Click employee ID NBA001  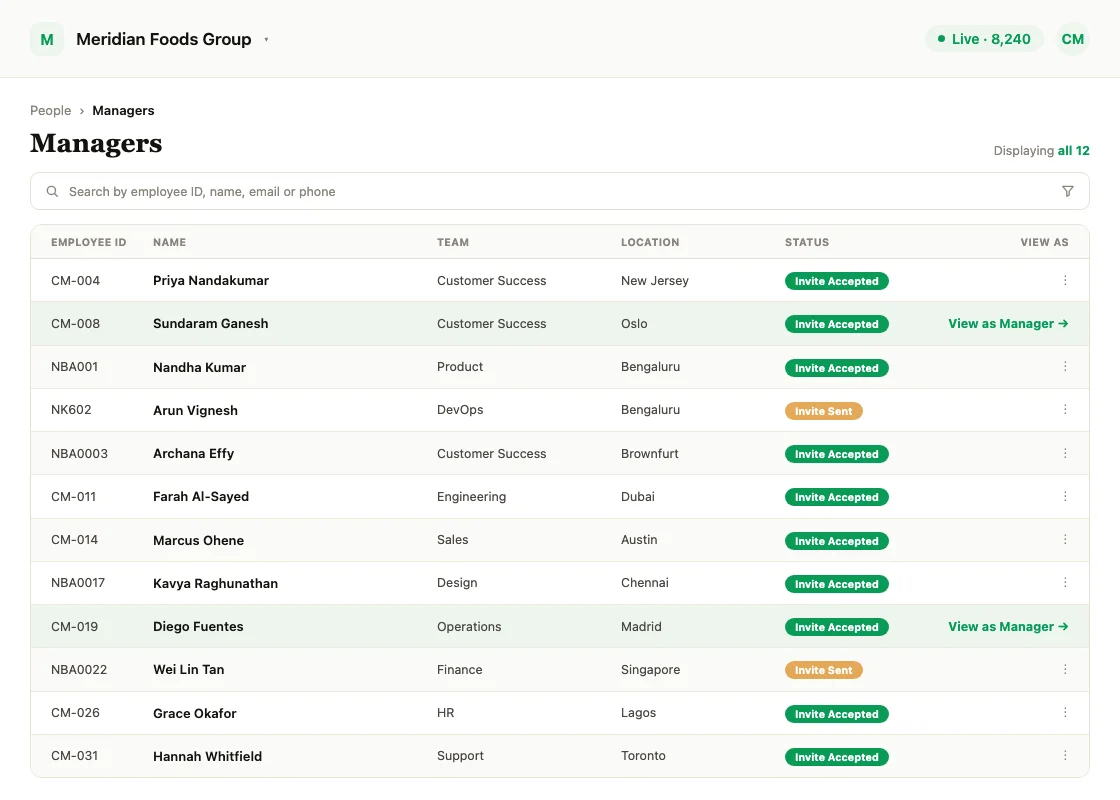[x=74, y=366]
